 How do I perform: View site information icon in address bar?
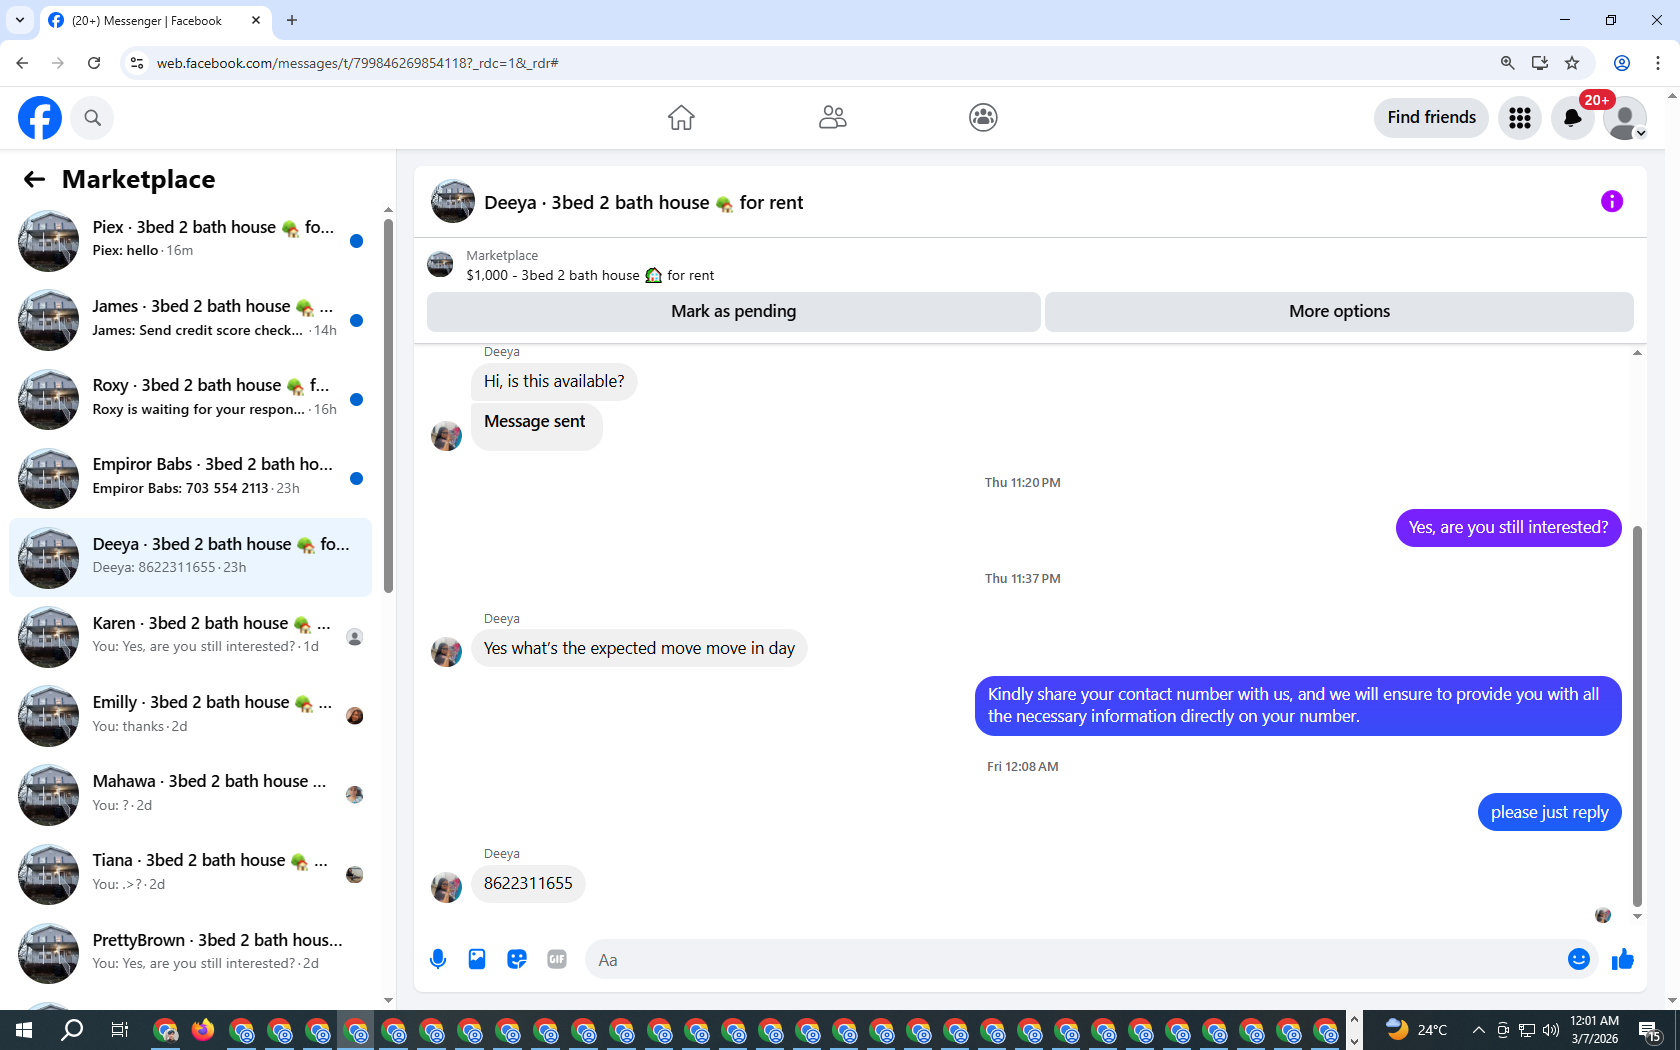(137, 63)
